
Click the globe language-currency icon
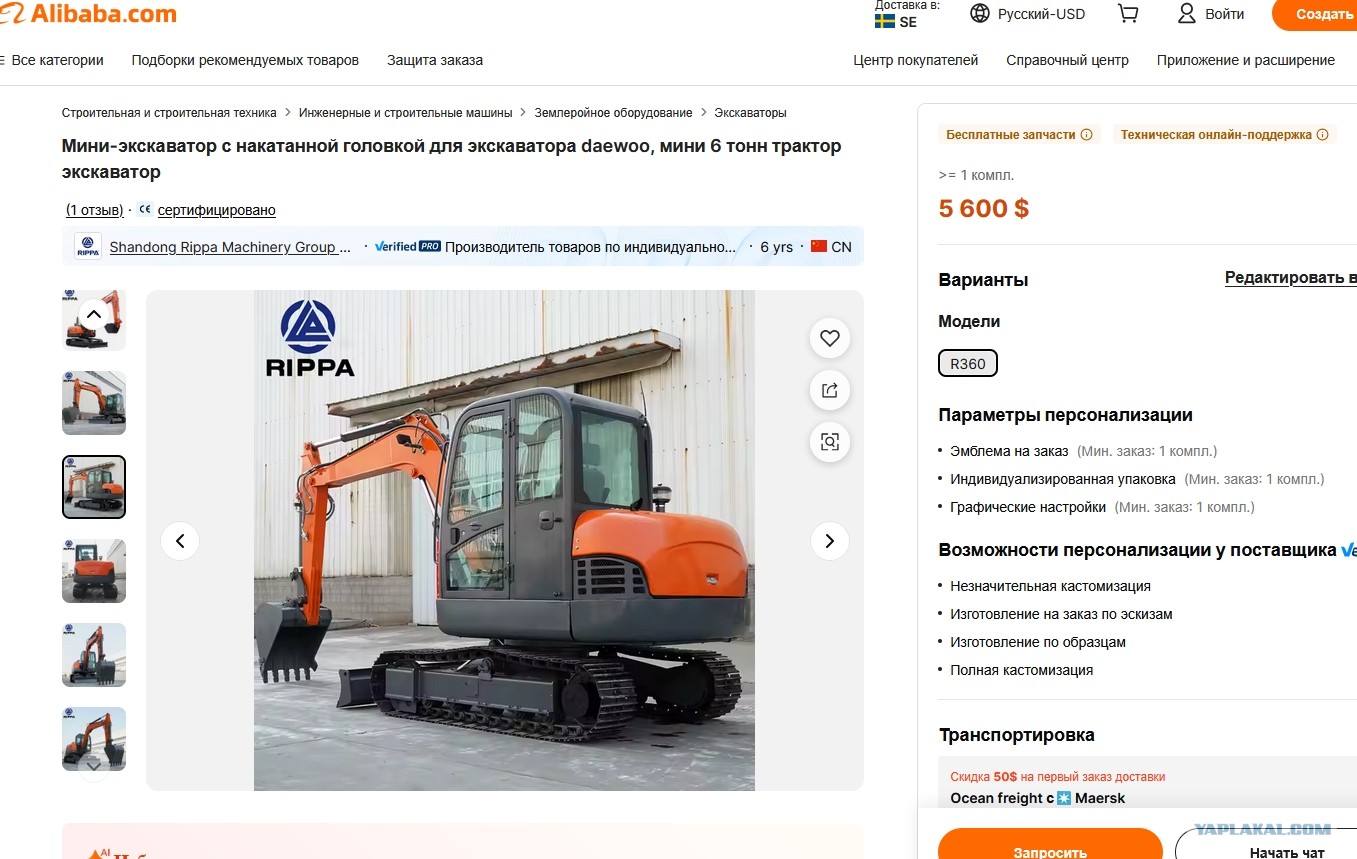pos(980,14)
